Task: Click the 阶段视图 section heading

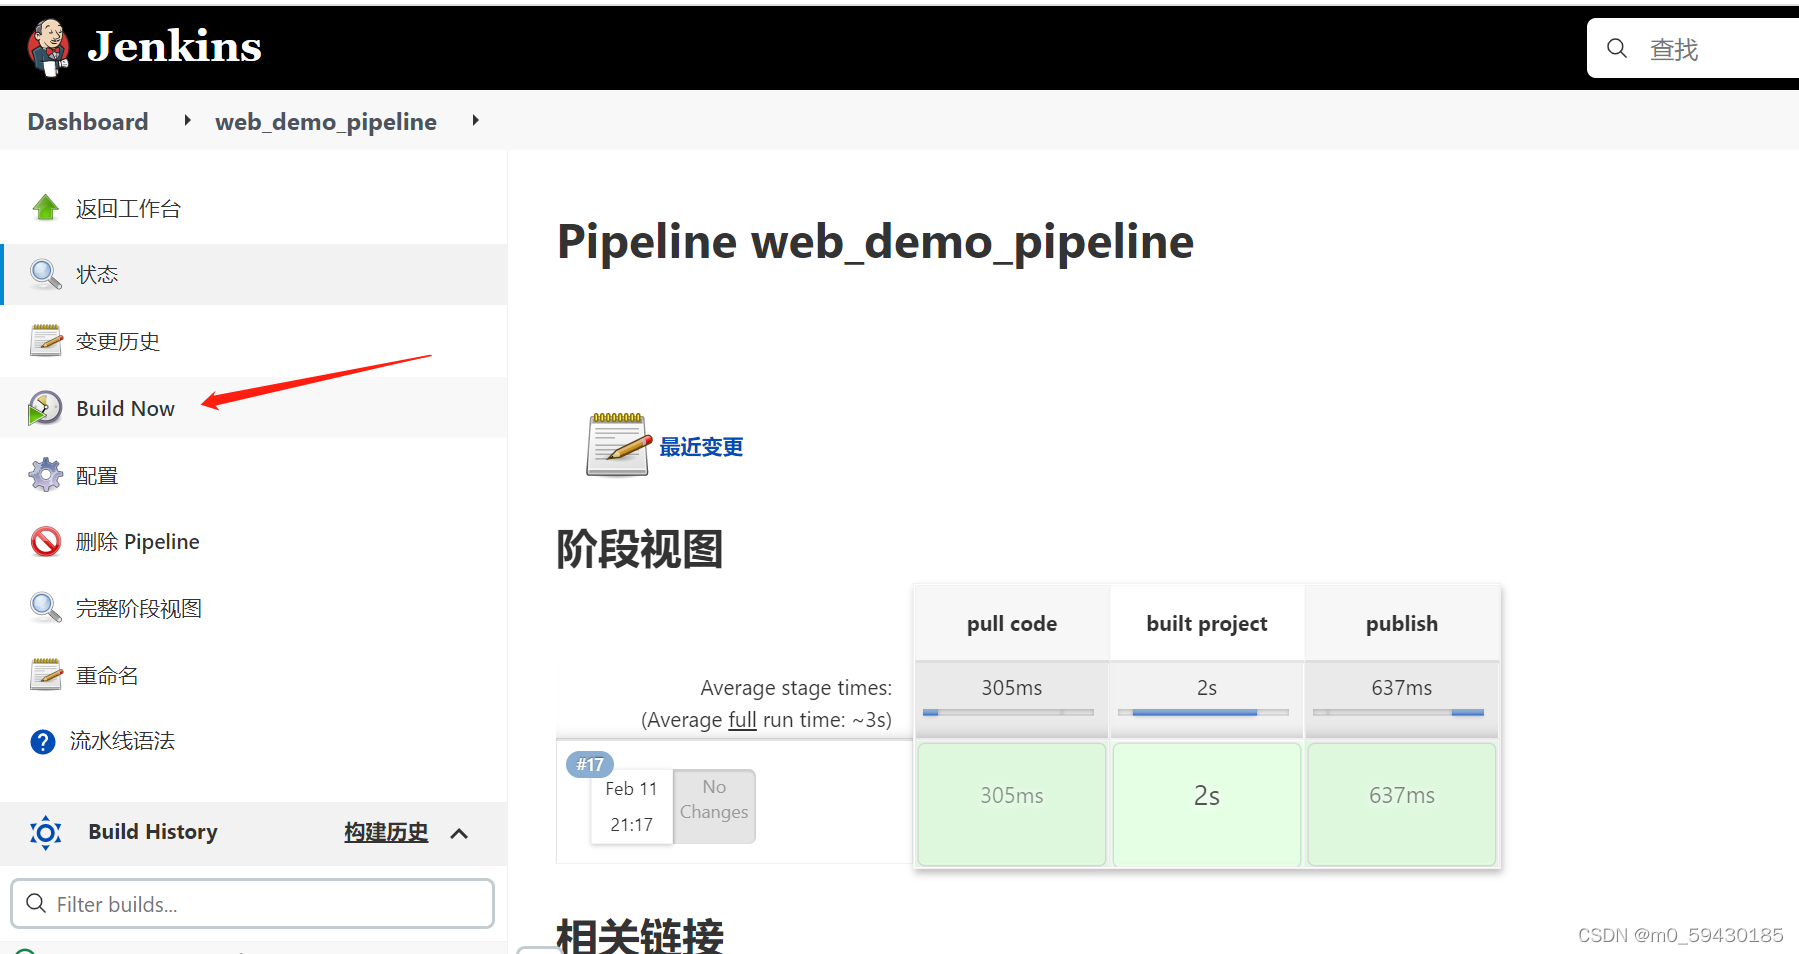Action: pyautogui.click(x=640, y=549)
